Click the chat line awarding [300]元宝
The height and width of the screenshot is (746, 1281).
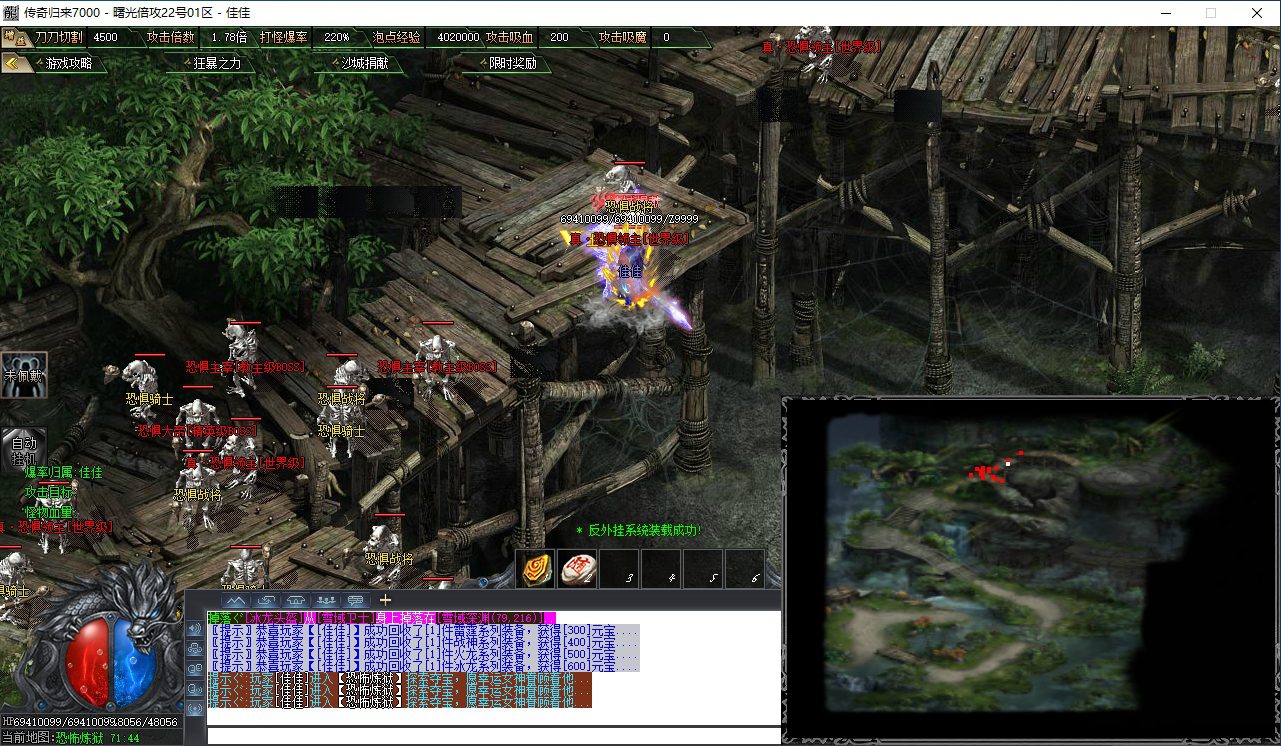(424, 631)
